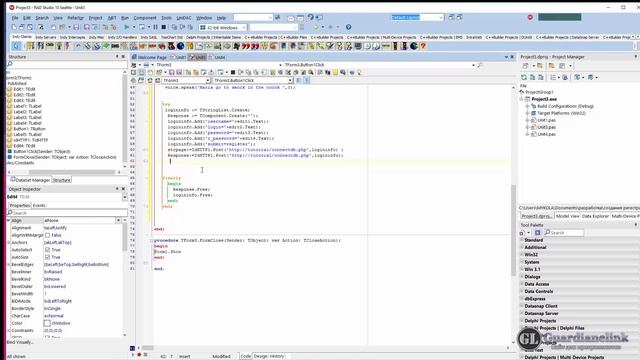Pick the blue globe component in the palette

[180, 46]
